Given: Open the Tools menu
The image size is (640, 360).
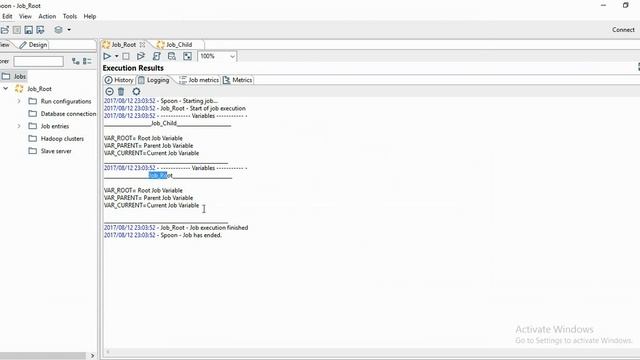Looking at the screenshot, I should [x=69, y=16].
